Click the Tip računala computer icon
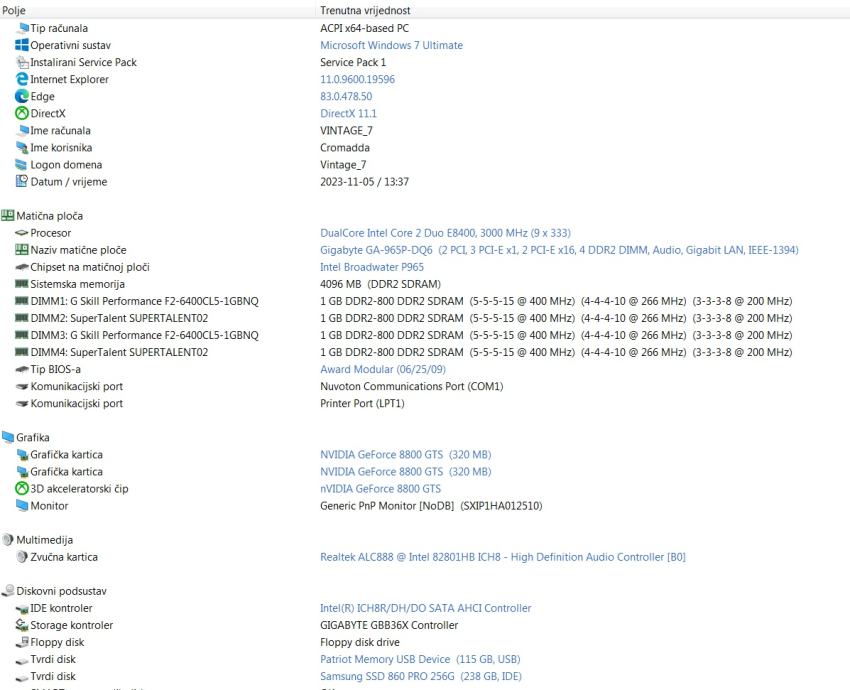 pos(22,28)
